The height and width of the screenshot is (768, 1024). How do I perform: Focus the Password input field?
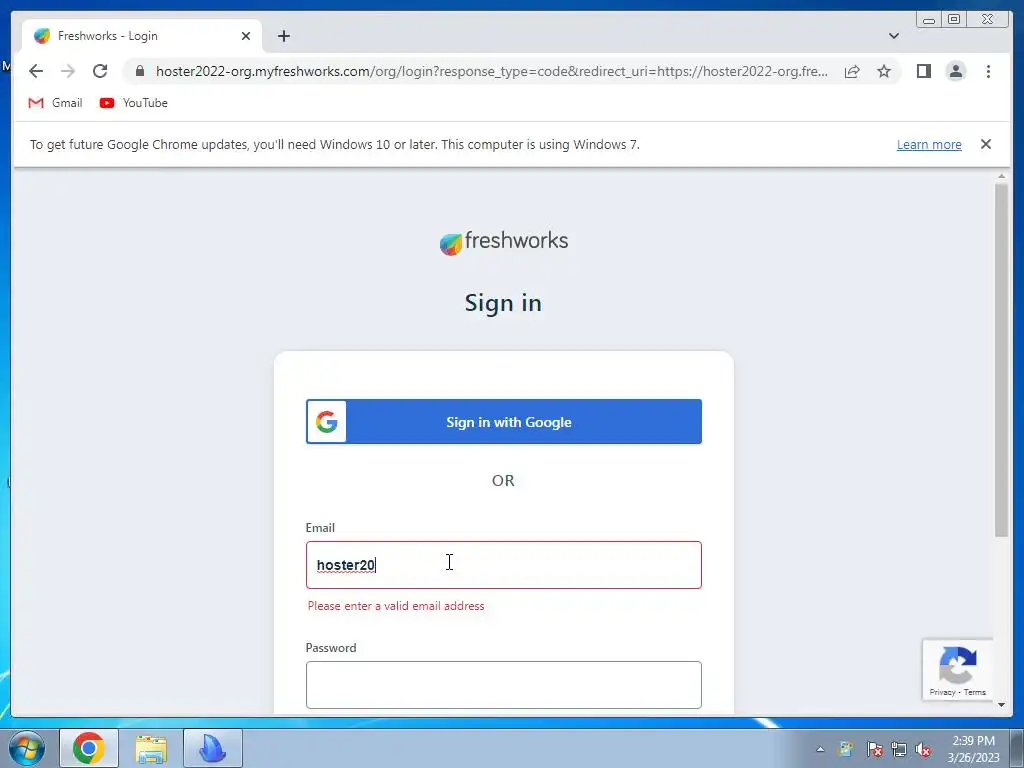pos(504,684)
